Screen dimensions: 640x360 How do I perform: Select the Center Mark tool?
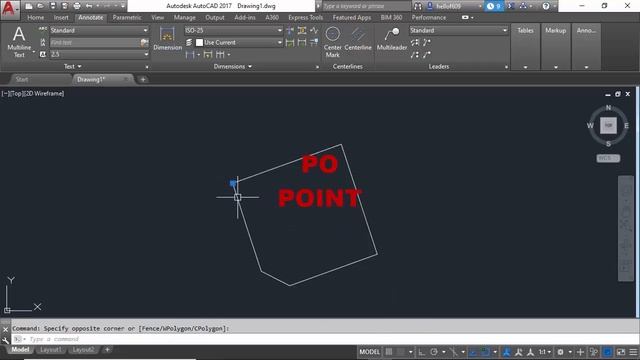click(333, 42)
